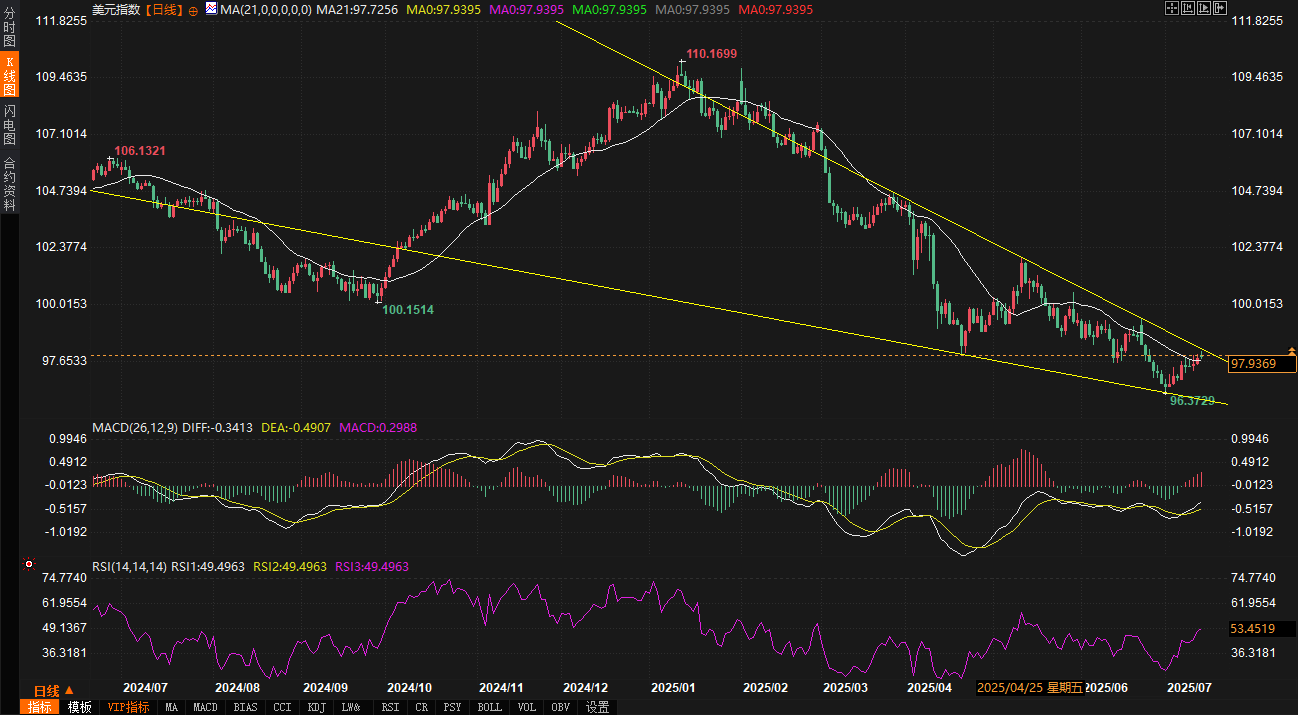Apply the PSY indicator
Viewport: 1298px width, 715px height.
(x=452, y=707)
